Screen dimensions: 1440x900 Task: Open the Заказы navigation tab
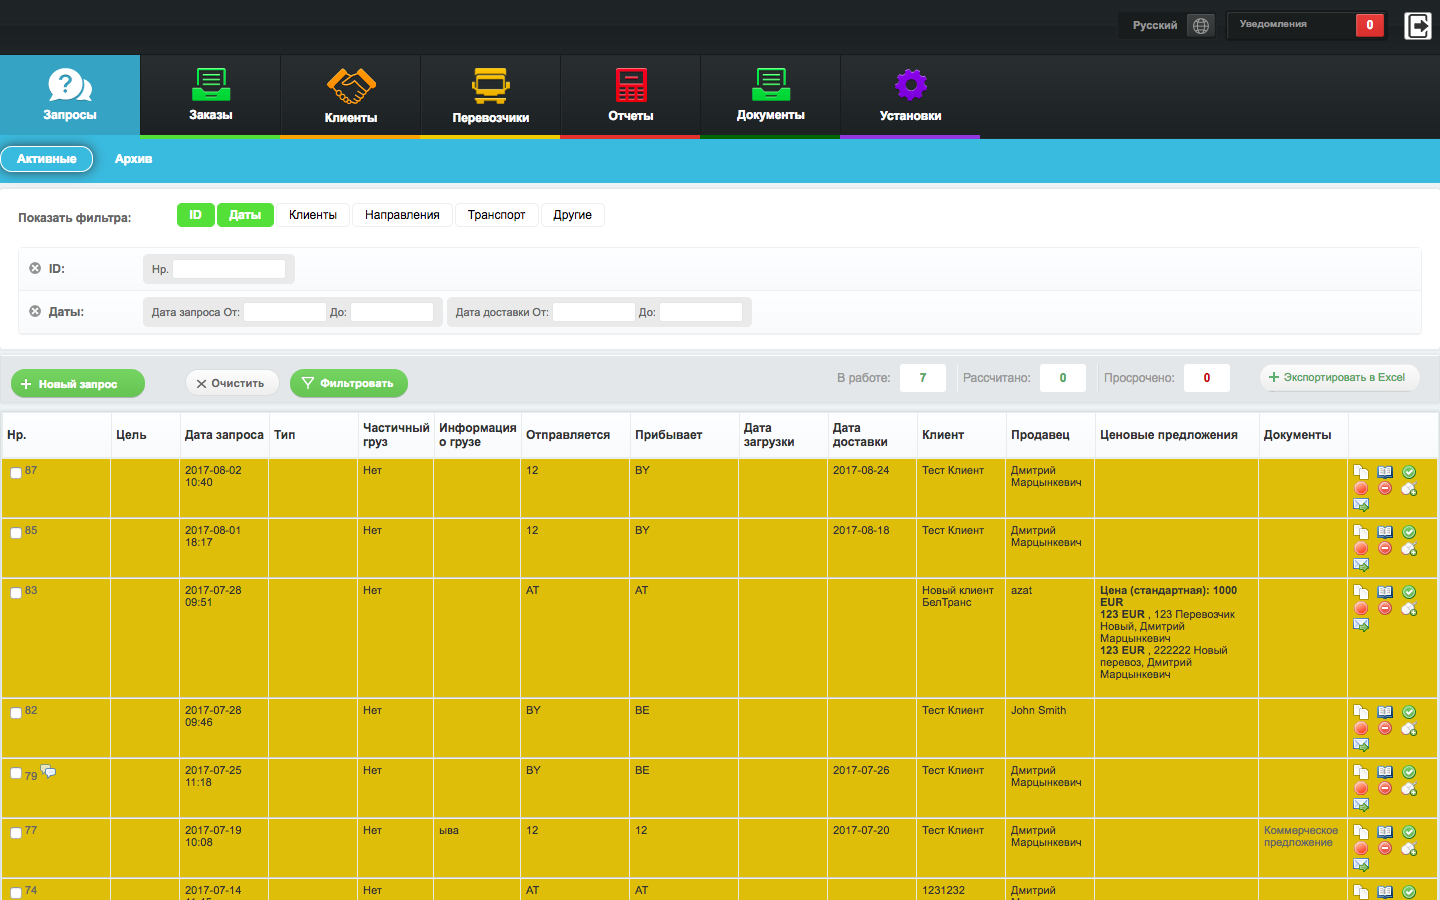pos(210,95)
